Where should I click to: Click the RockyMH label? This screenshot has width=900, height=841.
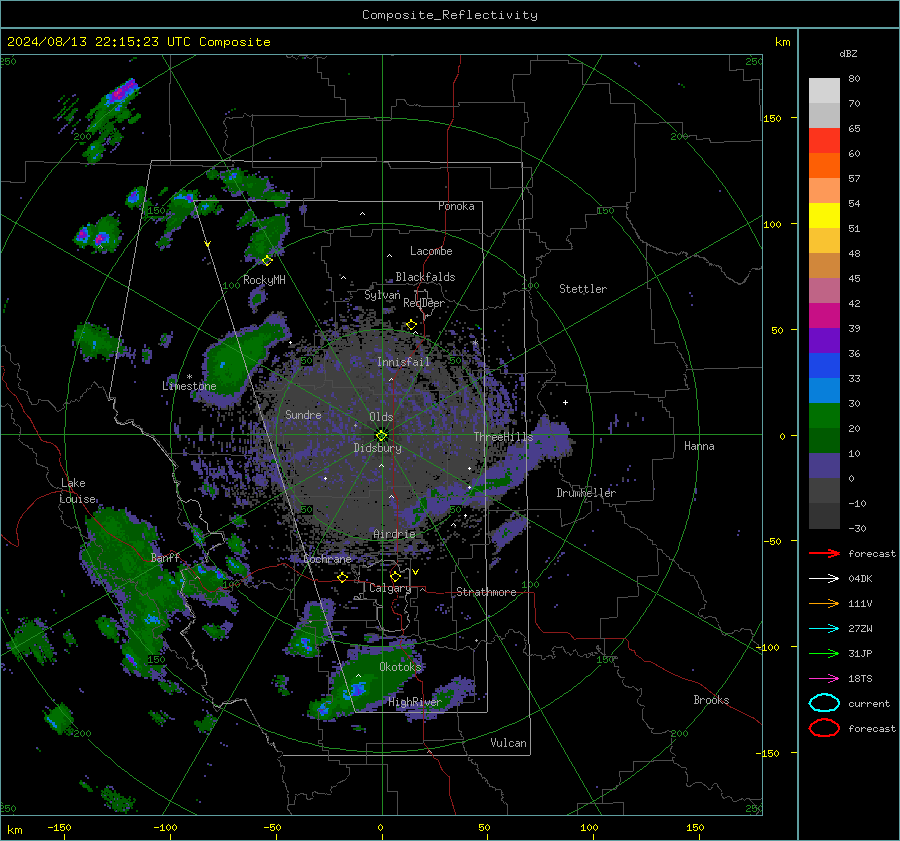tap(264, 280)
